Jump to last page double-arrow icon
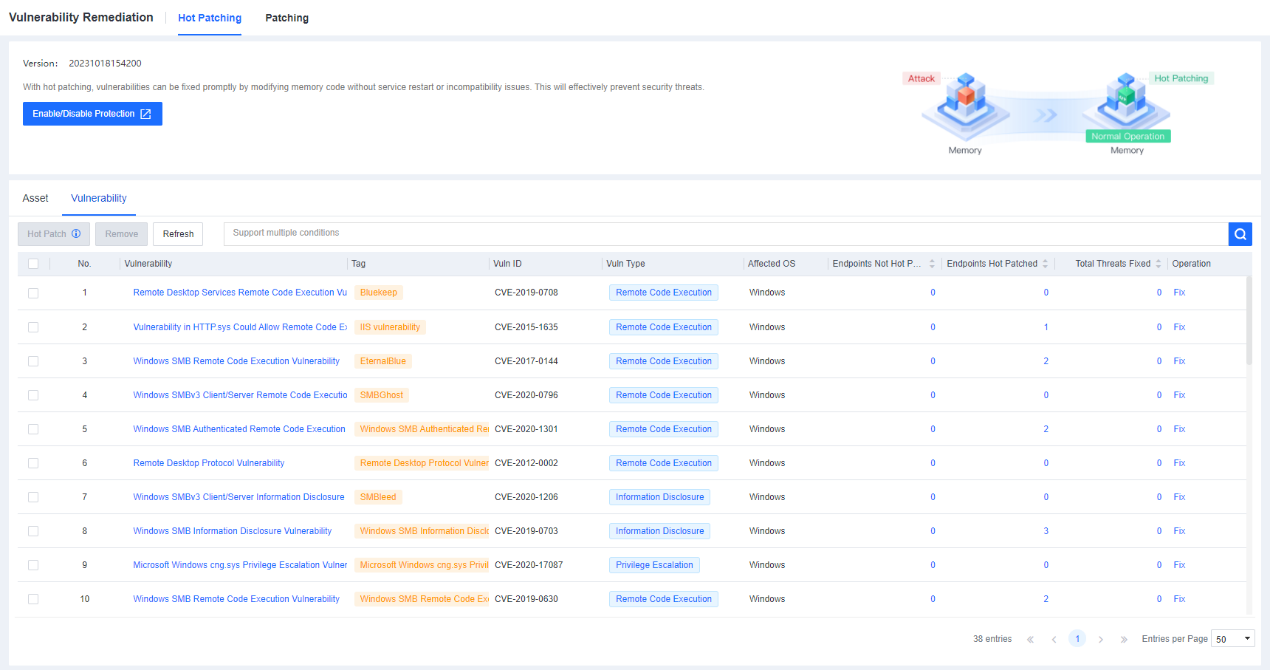 click(1124, 639)
